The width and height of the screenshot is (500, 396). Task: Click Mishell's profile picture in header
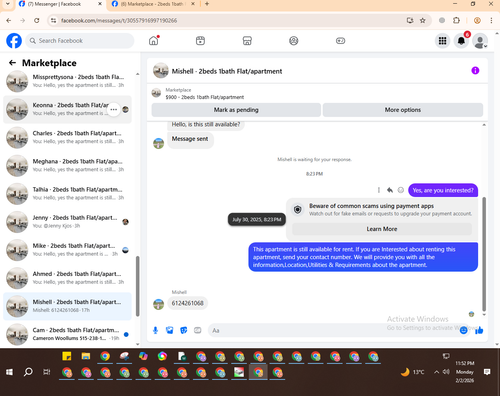[x=161, y=71]
